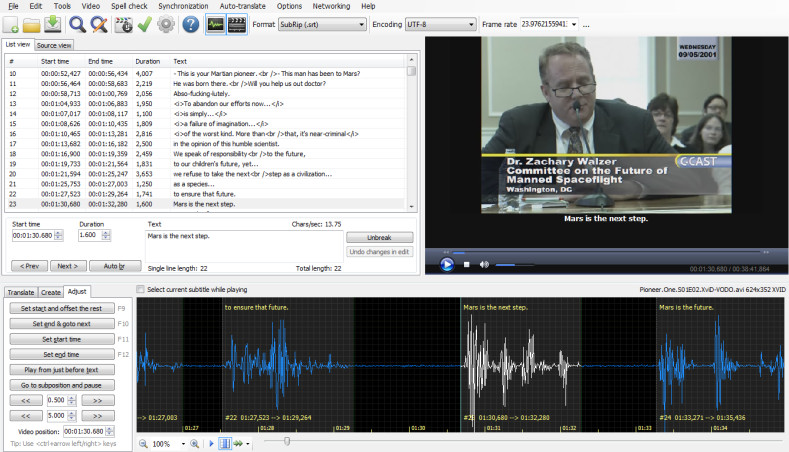Open the Networking menu
789x452 pixels.
pos(331,6)
